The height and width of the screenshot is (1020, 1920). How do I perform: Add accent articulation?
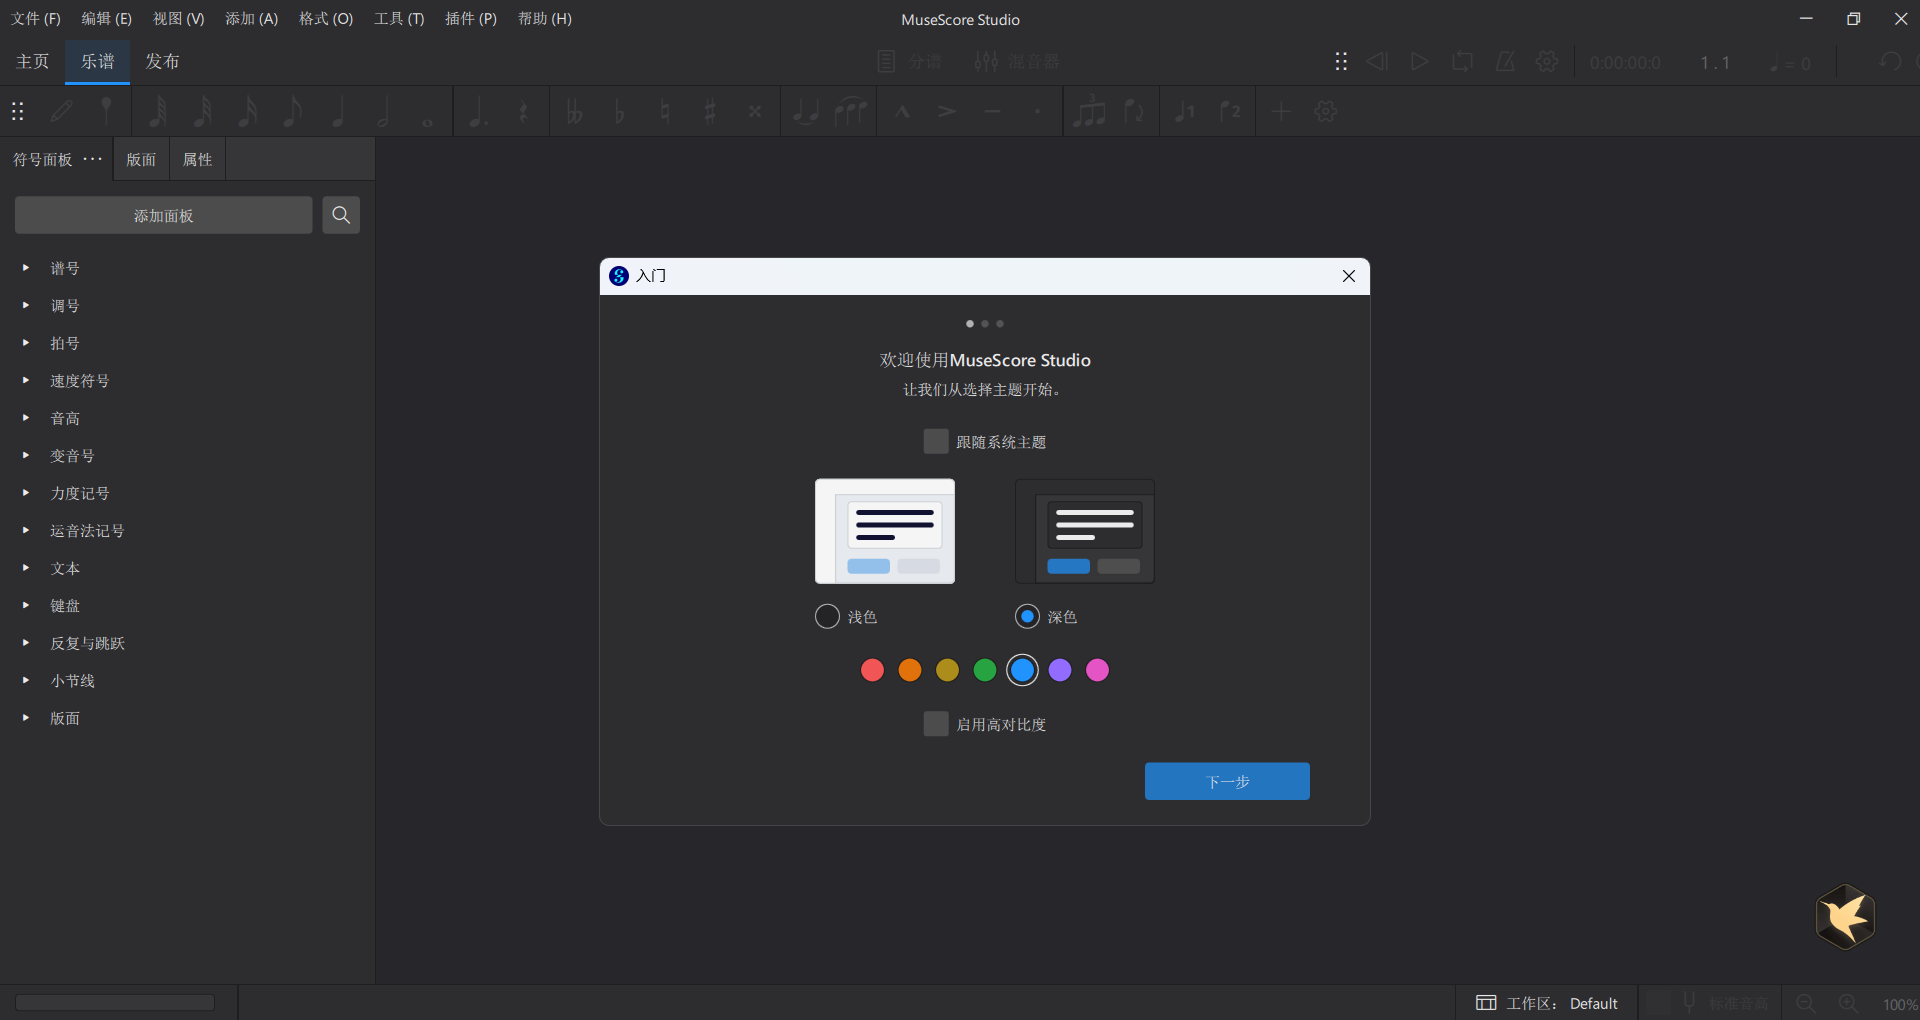tap(947, 112)
